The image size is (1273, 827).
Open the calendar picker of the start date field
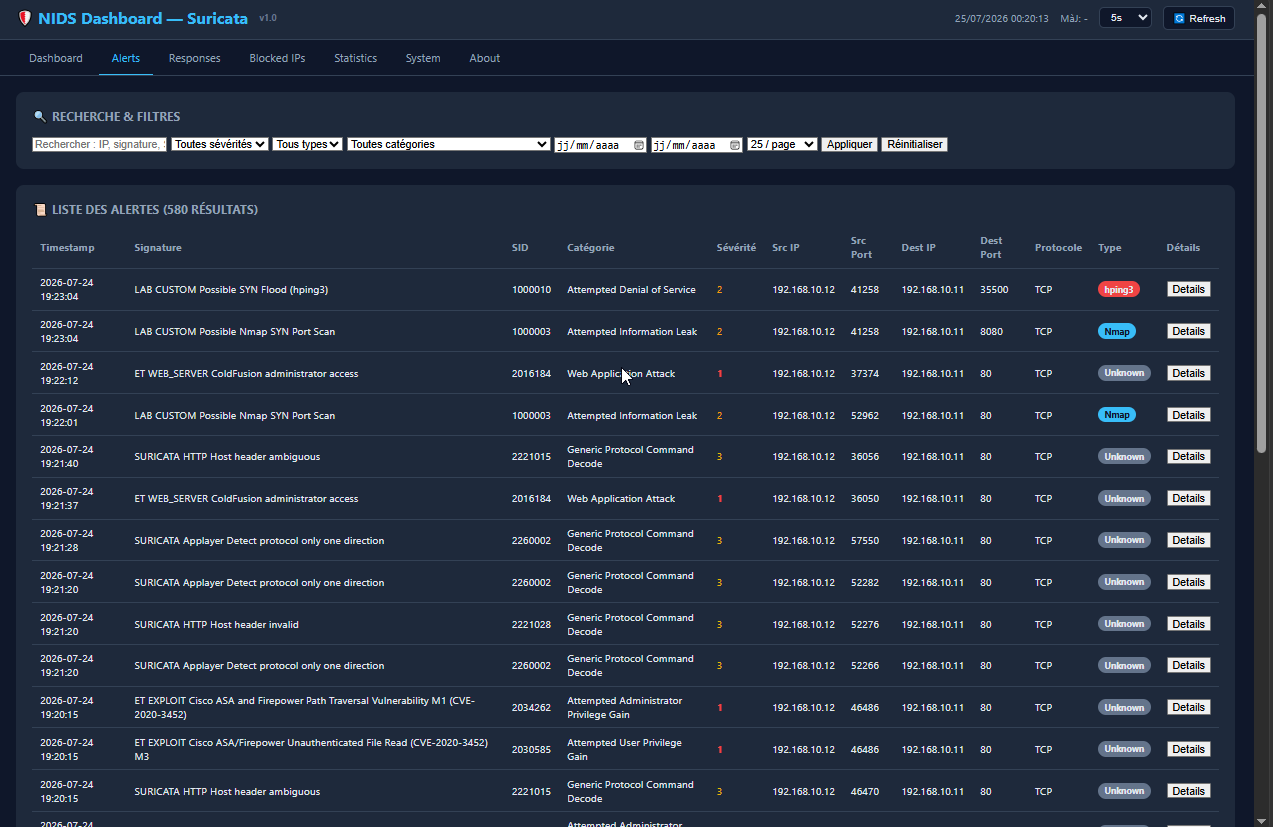click(639, 145)
